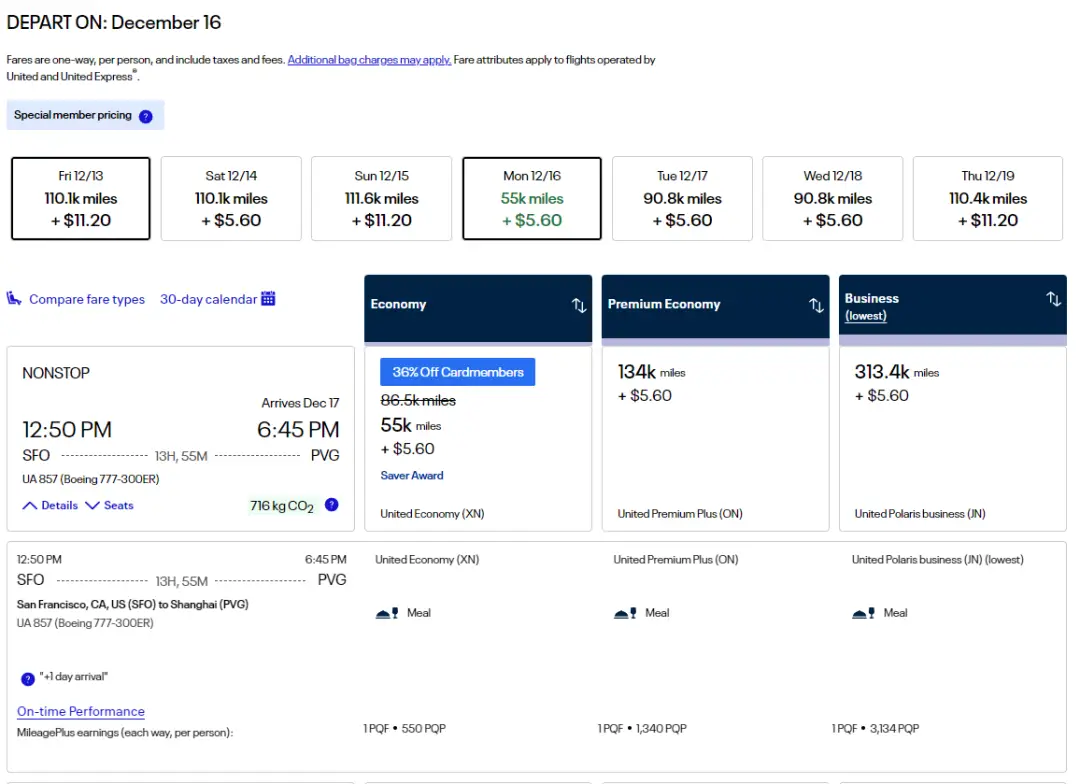
Task: Open the 30-day calendar icon
Action: point(268,299)
